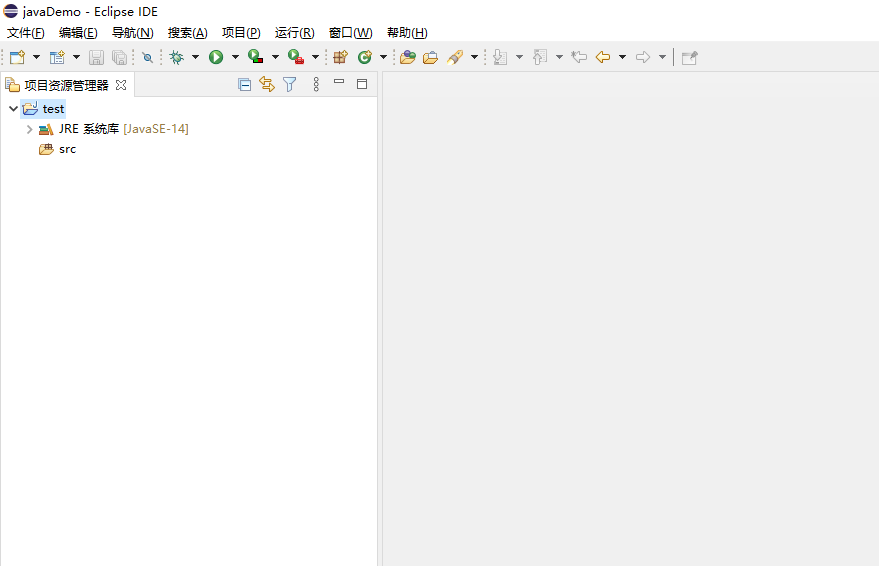Collapse the test project node
Screen dimensions: 879x566
[13, 109]
